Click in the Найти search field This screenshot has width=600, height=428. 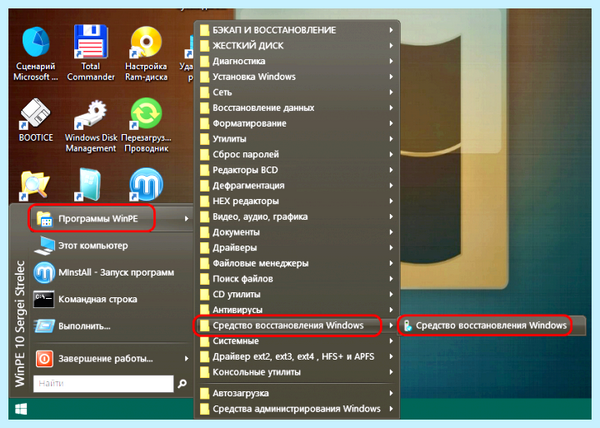(103, 383)
